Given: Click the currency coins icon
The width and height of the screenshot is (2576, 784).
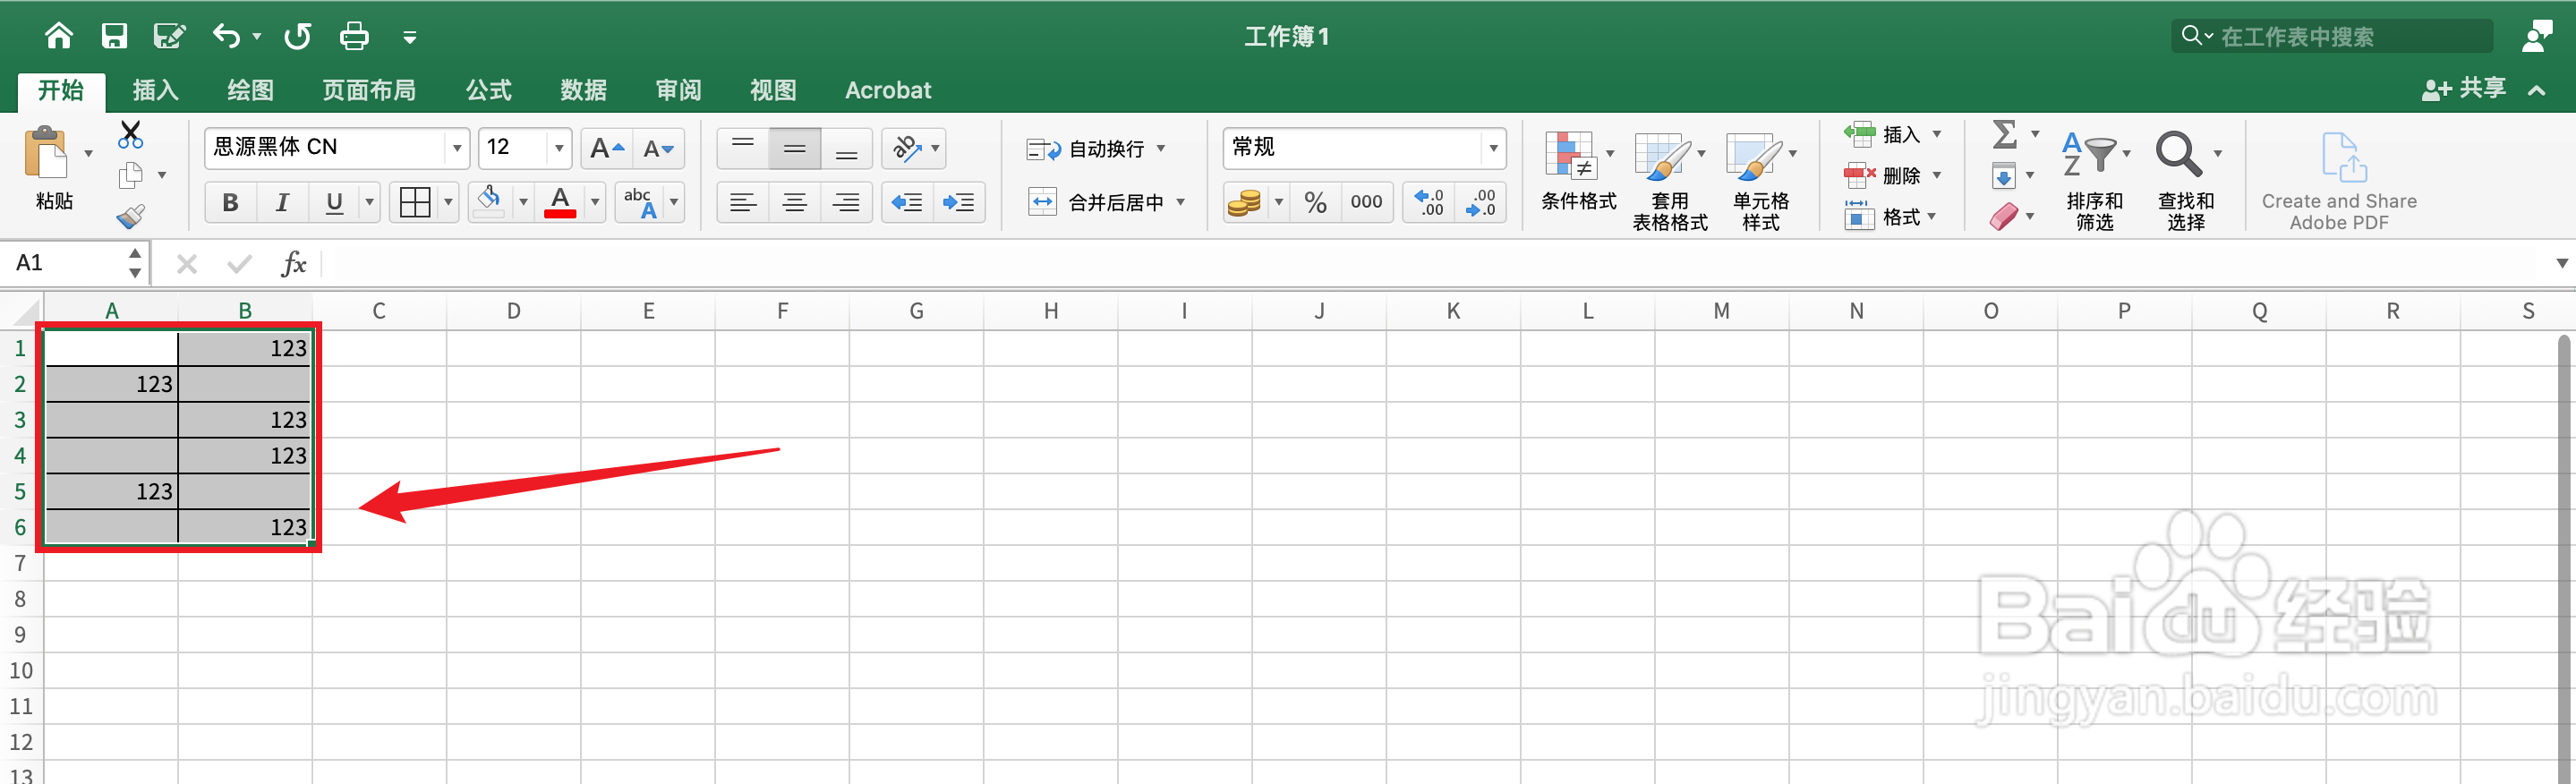Looking at the screenshot, I should [1244, 203].
